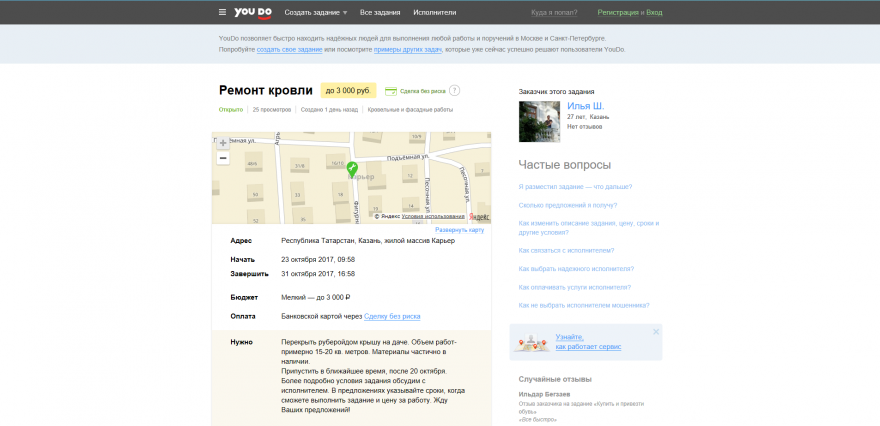Image resolution: width=880 pixels, height=426 pixels.
Task: Open customer Илья Ш. profile link
Action: (585, 105)
